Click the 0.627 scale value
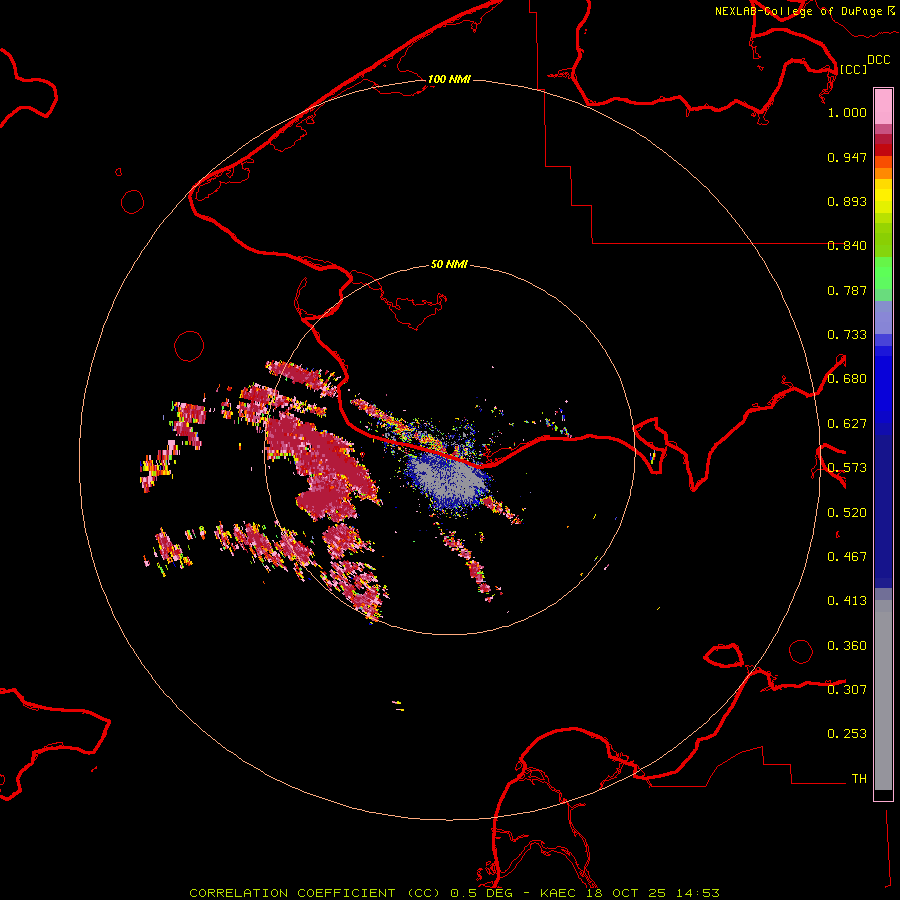Screen dimensions: 900x900 pos(847,424)
